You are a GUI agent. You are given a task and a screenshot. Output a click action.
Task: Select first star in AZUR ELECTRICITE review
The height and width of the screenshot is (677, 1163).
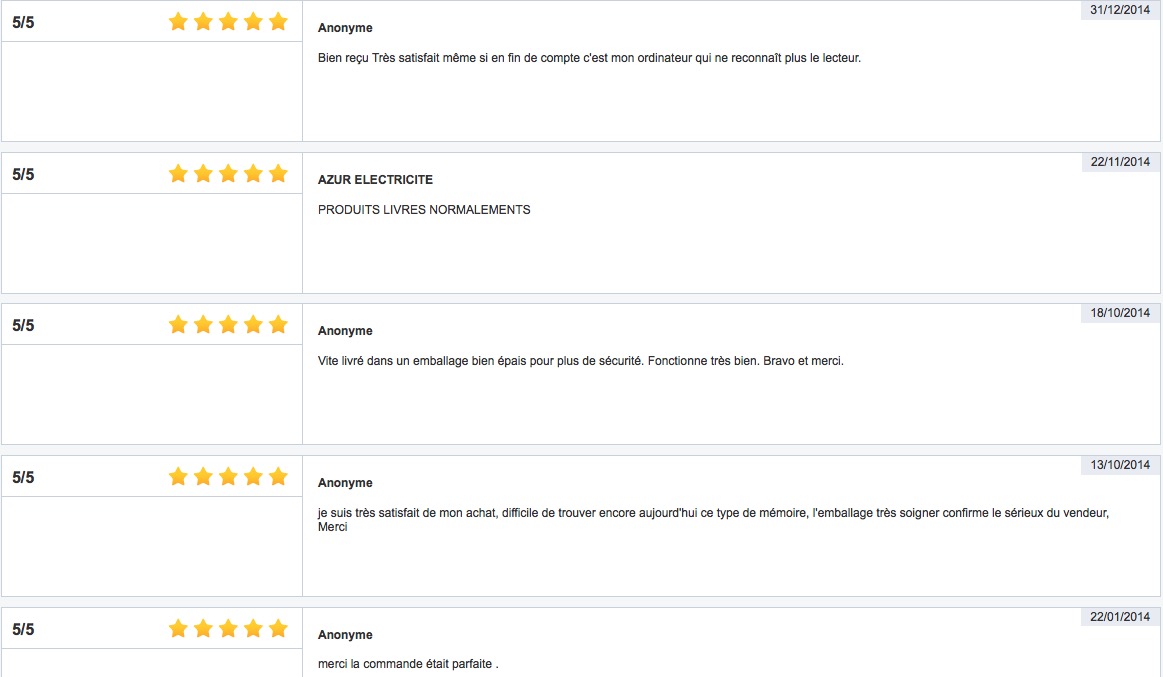178,174
